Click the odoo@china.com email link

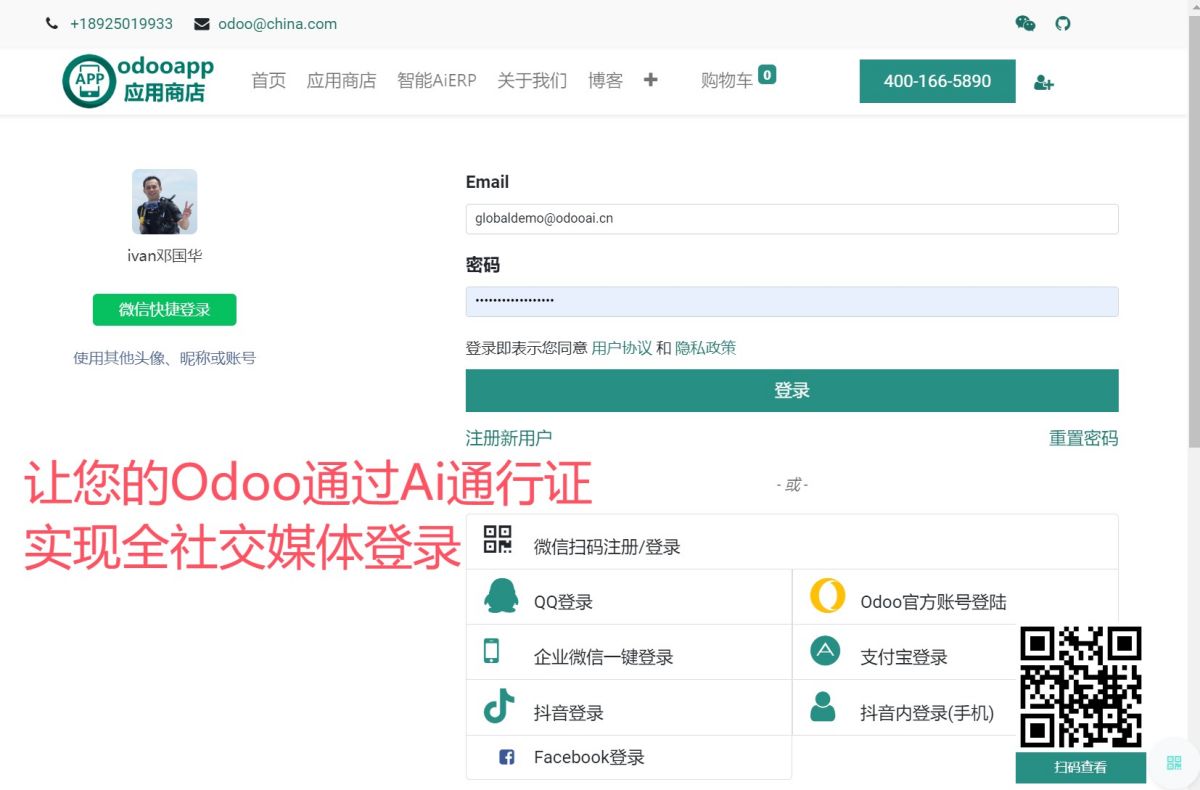(278, 24)
